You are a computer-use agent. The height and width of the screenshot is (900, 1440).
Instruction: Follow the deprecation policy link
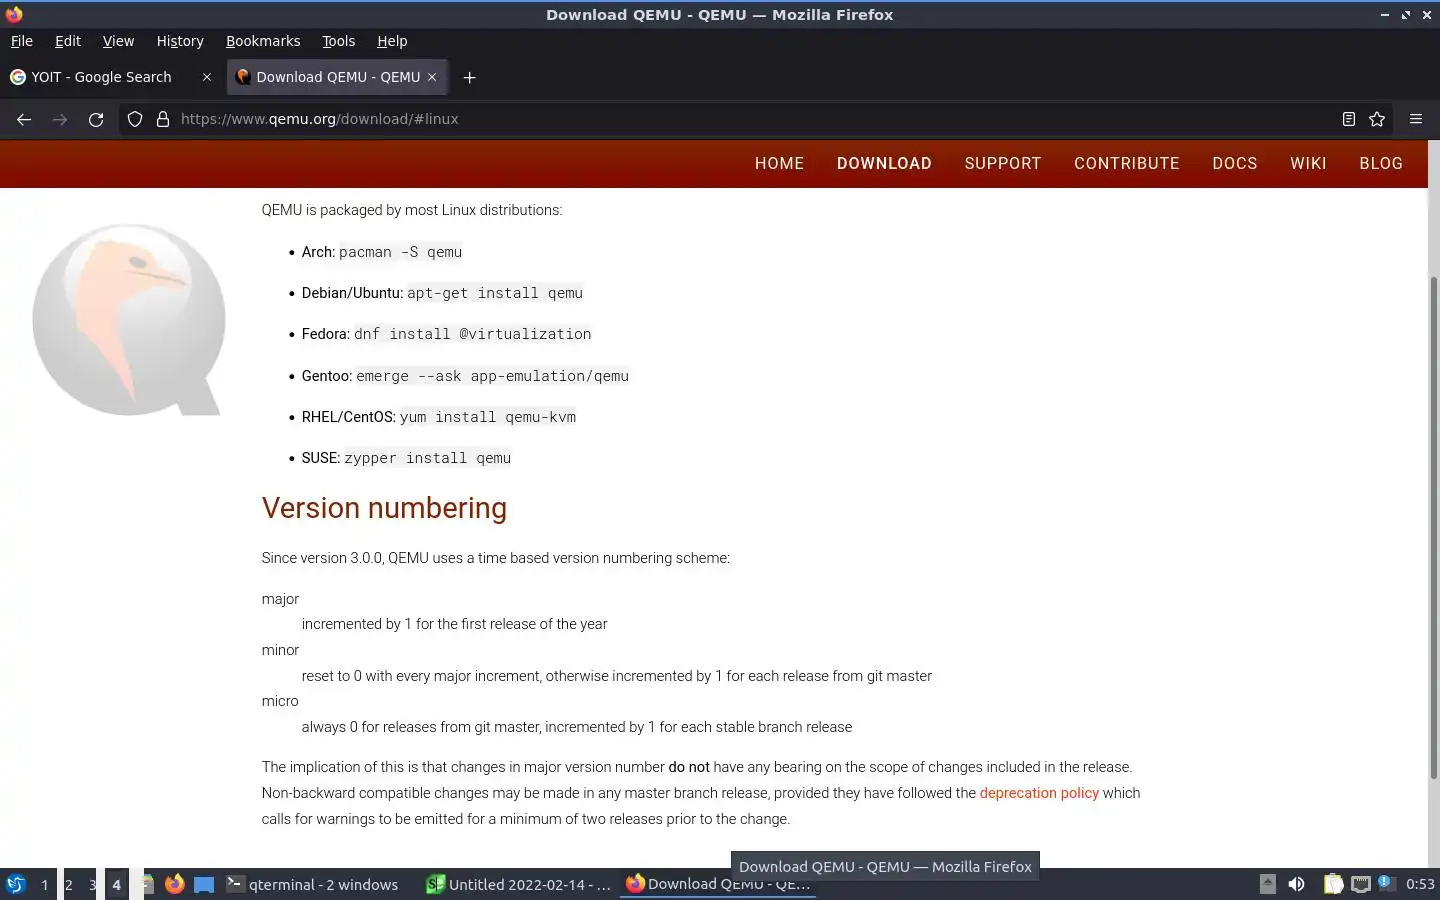click(1039, 793)
